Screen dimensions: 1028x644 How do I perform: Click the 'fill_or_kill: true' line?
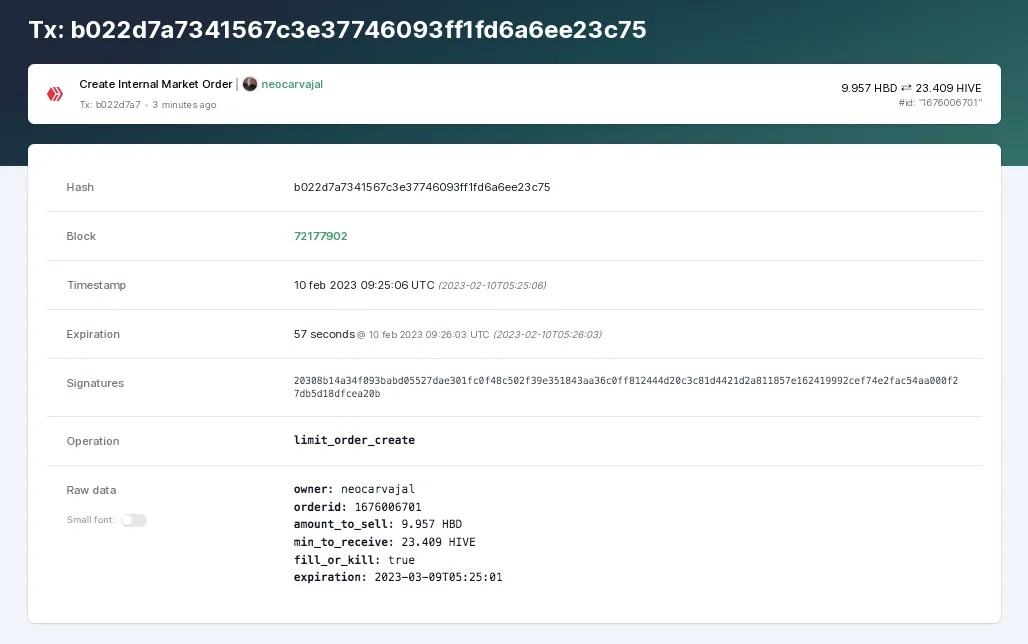[x=354, y=560]
